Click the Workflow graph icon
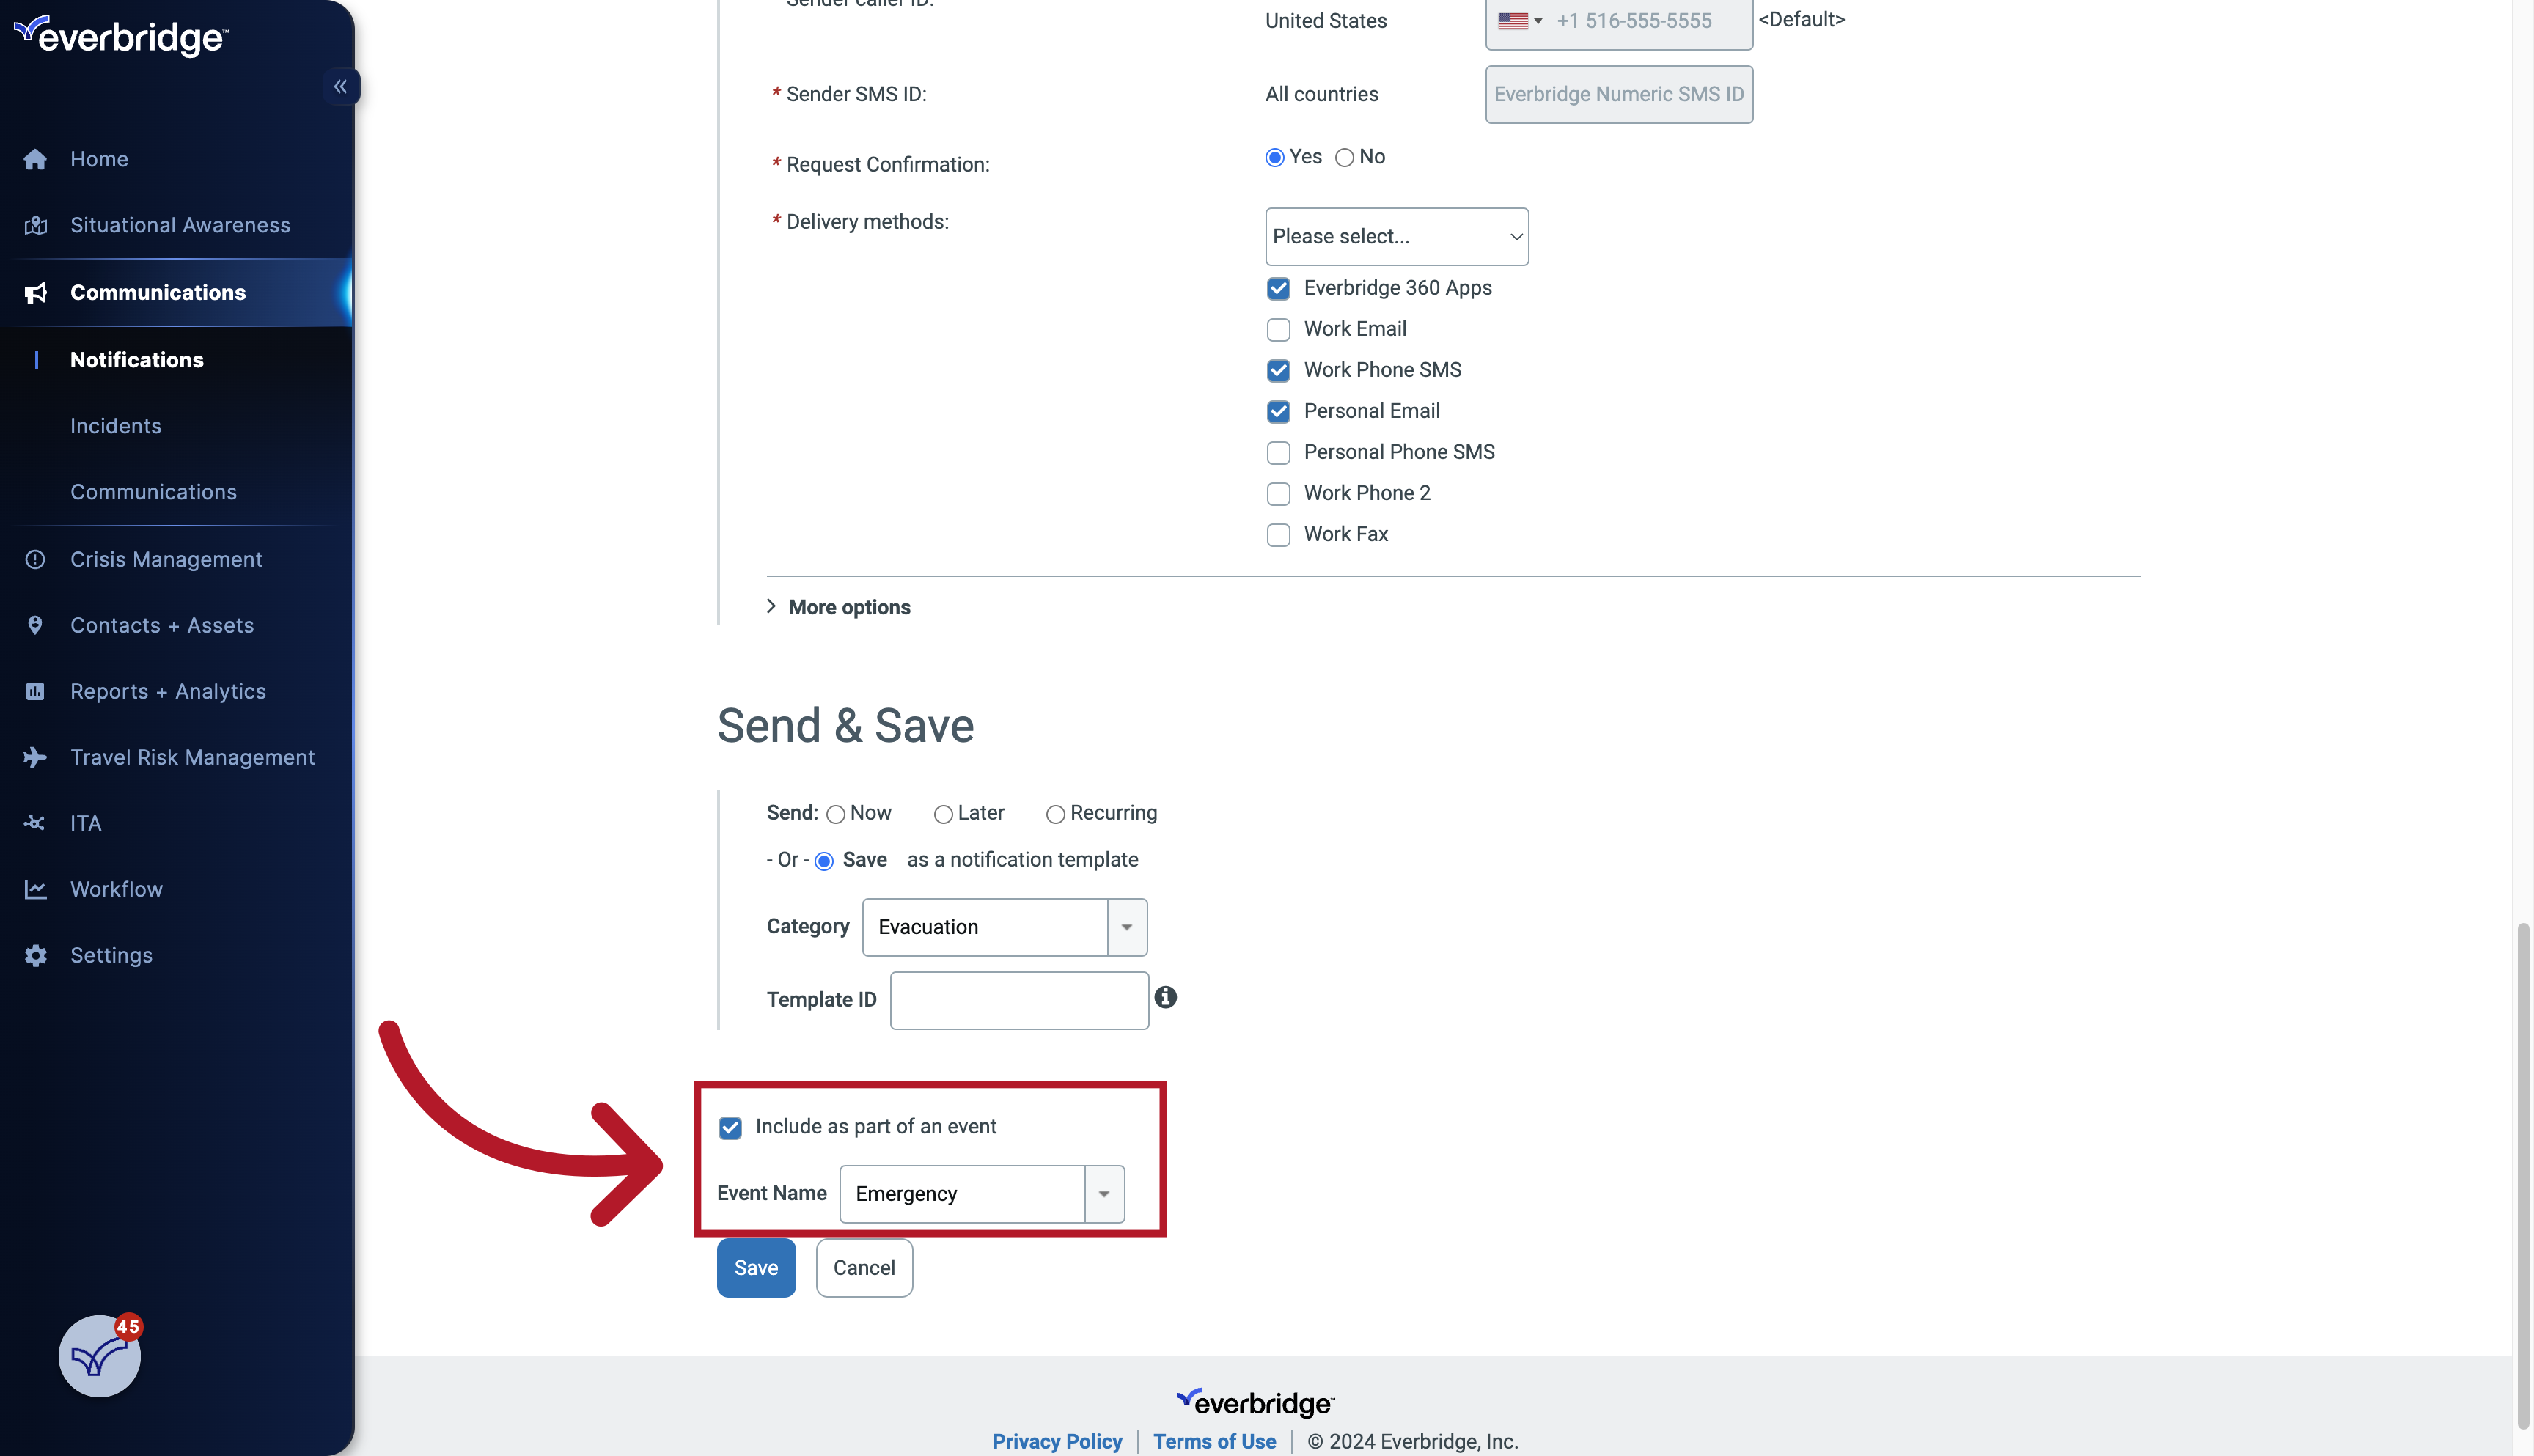The height and width of the screenshot is (1456, 2534). click(x=35, y=889)
